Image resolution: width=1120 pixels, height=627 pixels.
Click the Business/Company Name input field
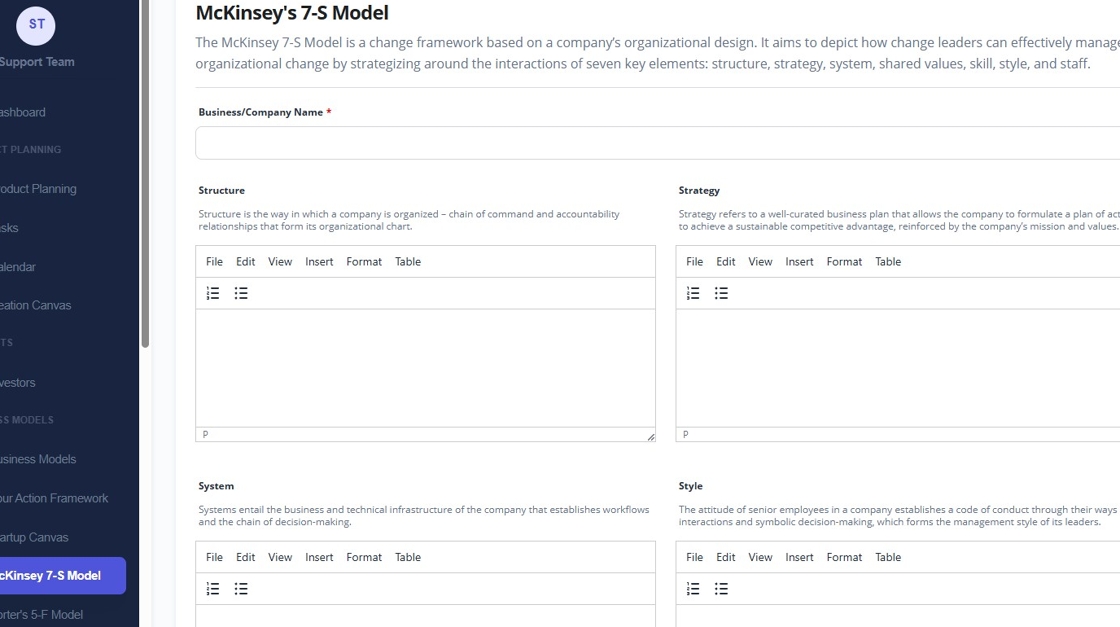pos(657,143)
